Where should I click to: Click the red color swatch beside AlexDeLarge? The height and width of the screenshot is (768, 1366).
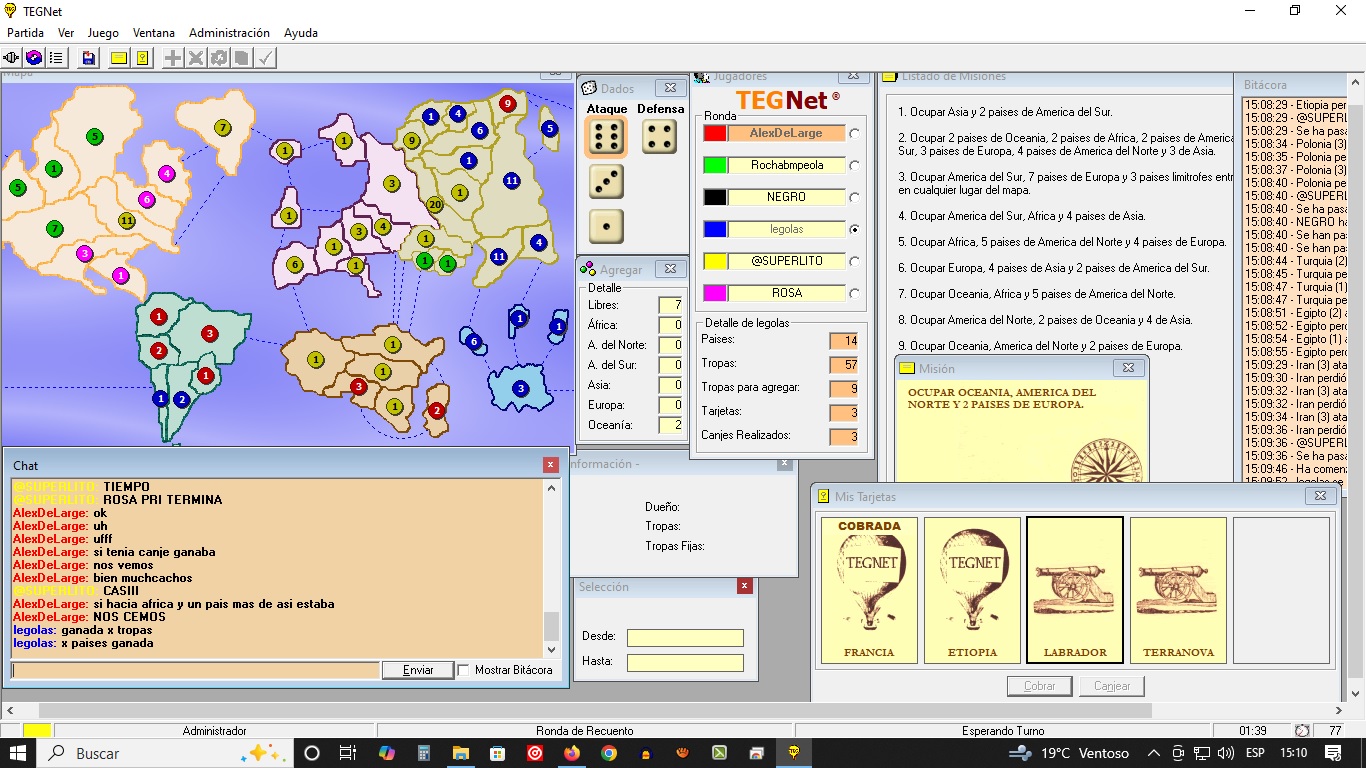click(x=714, y=133)
